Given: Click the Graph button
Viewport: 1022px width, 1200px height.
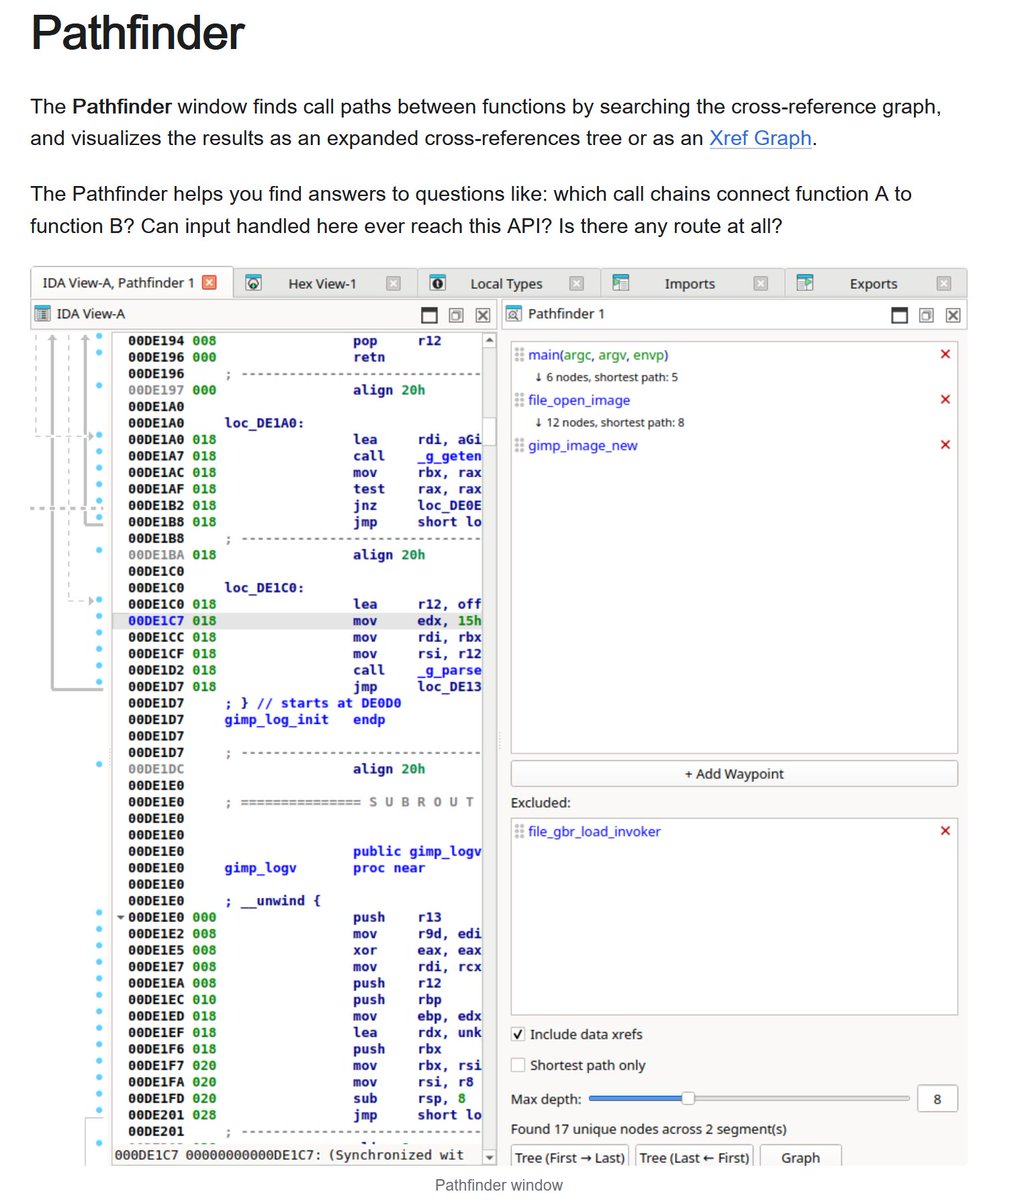Looking at the screenshot, I should pyautogui.click(x=801, y=1157).
